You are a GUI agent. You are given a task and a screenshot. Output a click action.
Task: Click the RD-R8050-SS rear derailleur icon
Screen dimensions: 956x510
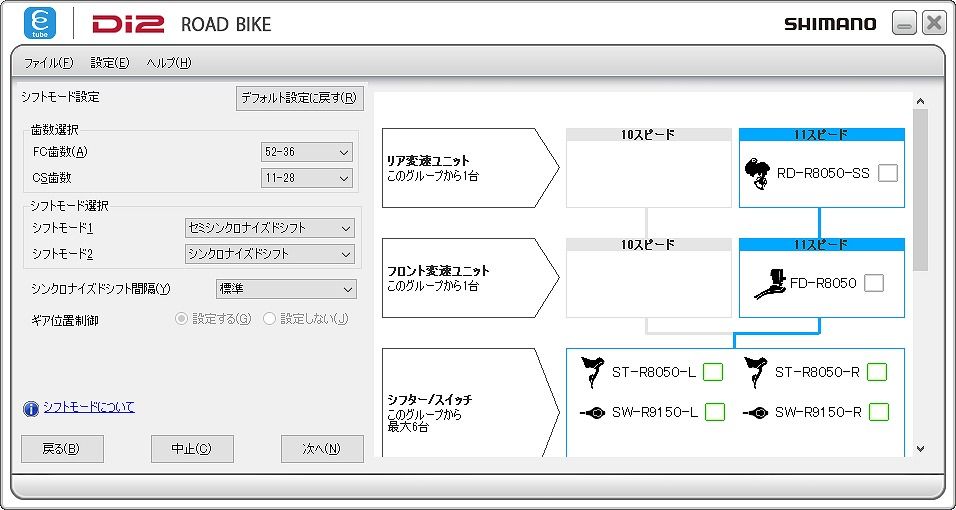tap(757, 173)
